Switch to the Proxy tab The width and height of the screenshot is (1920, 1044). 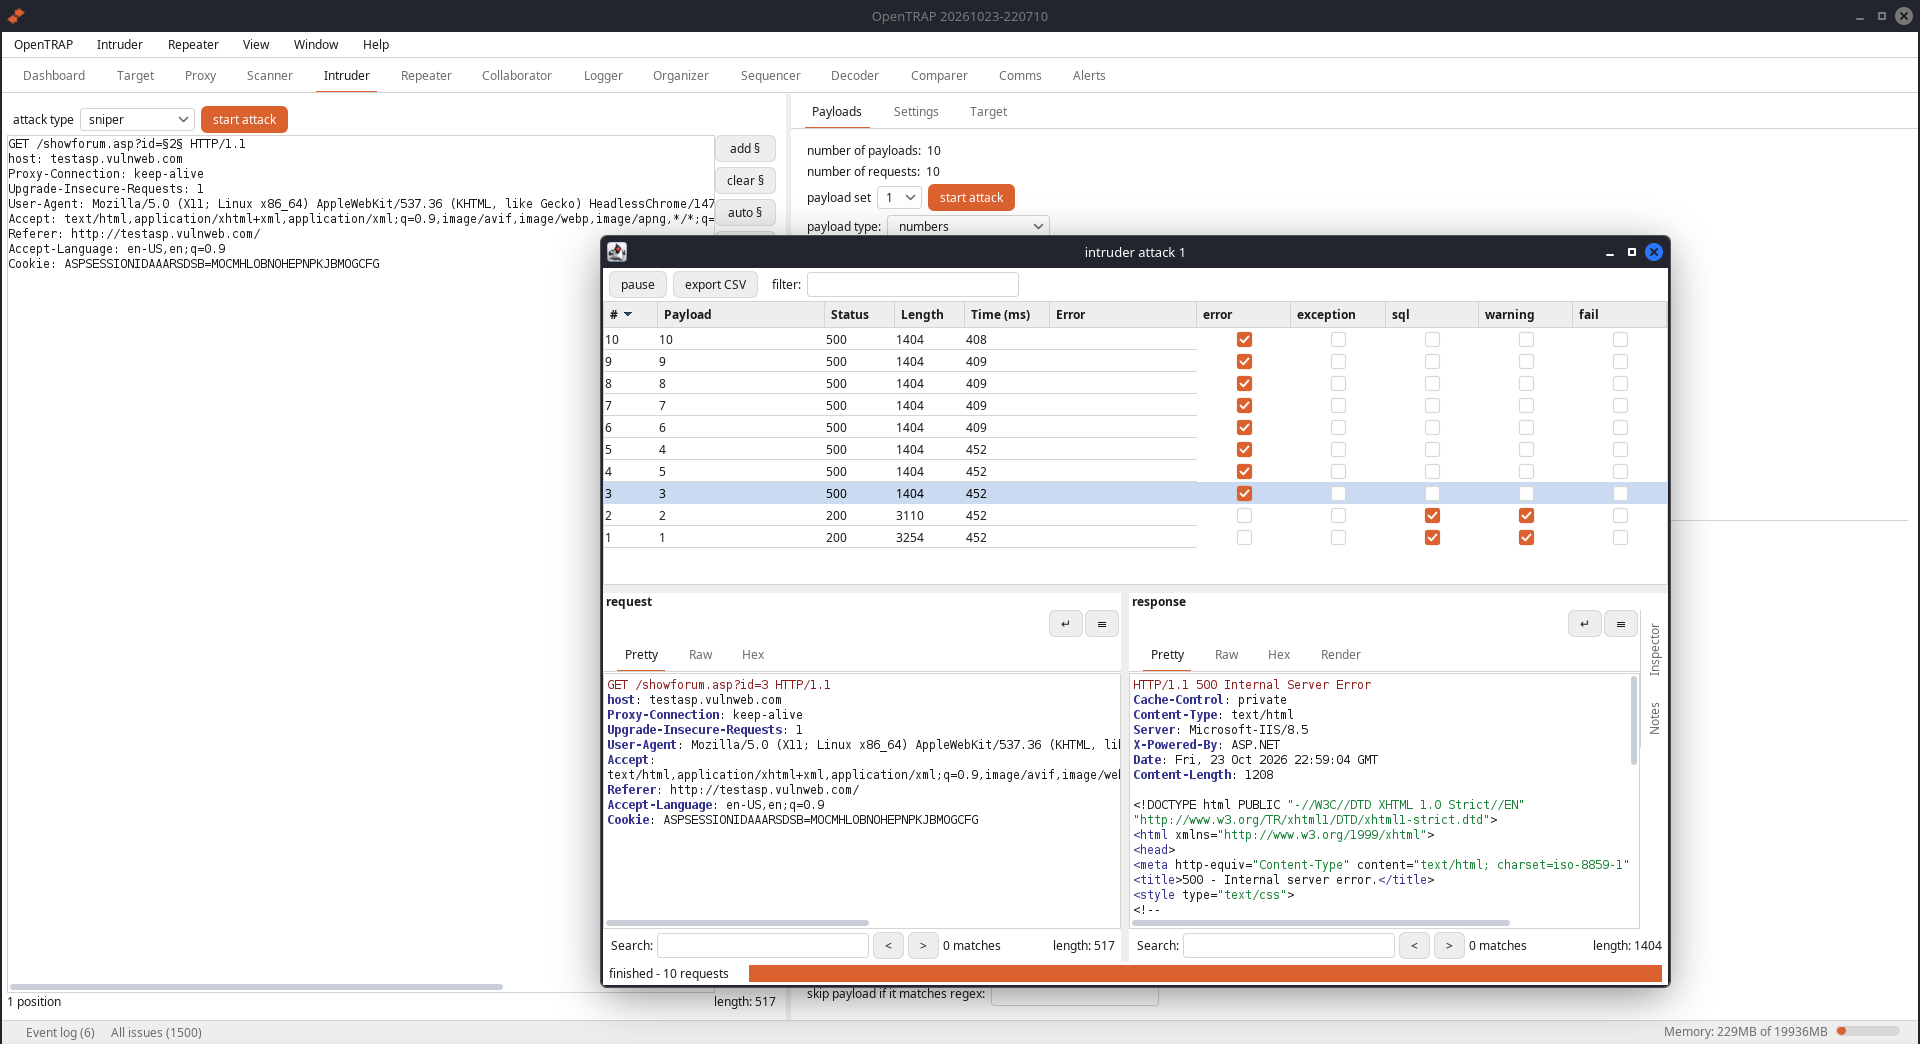coord(200,76)
